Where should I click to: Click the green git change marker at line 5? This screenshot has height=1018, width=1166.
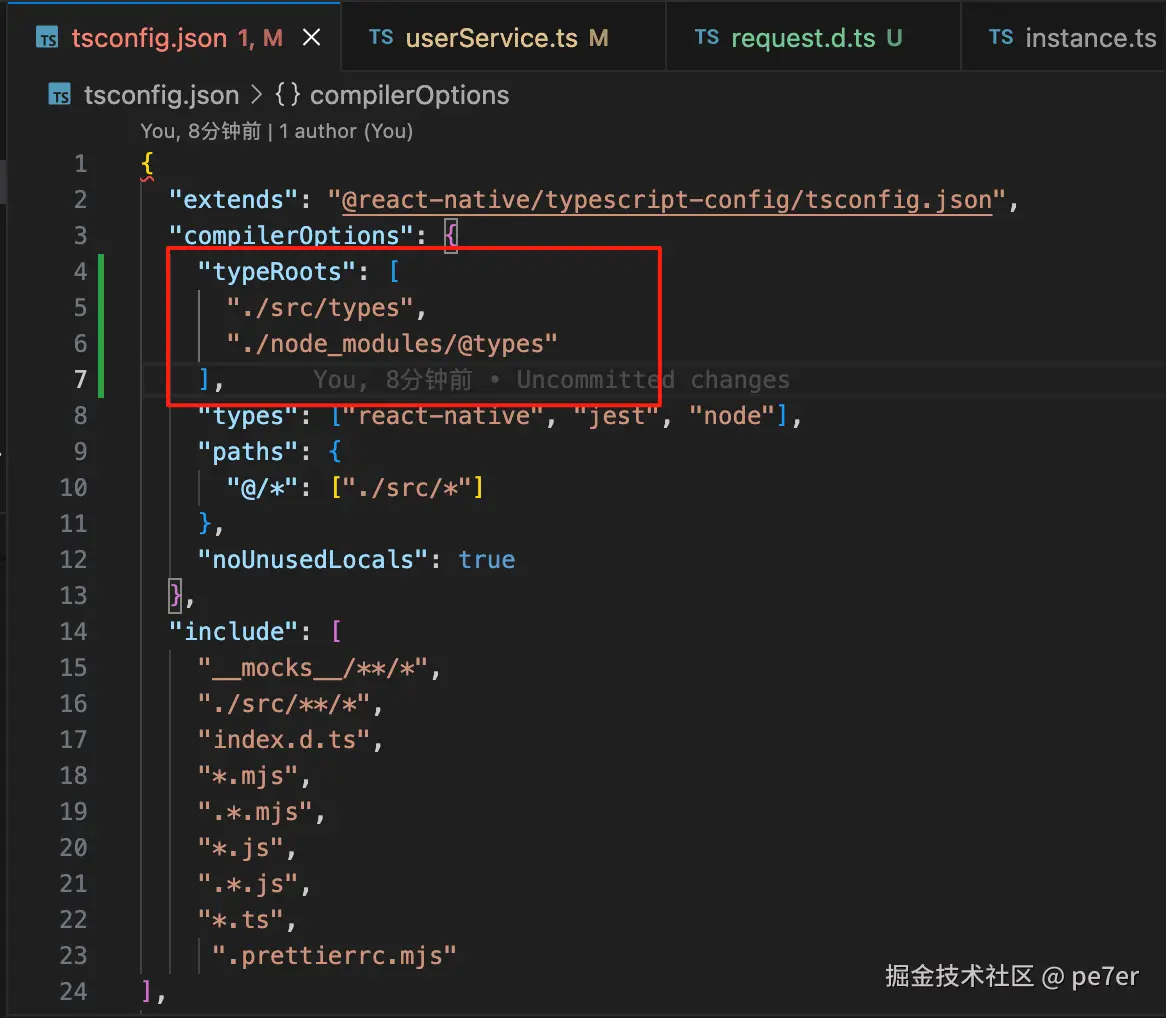pos(101,308)
